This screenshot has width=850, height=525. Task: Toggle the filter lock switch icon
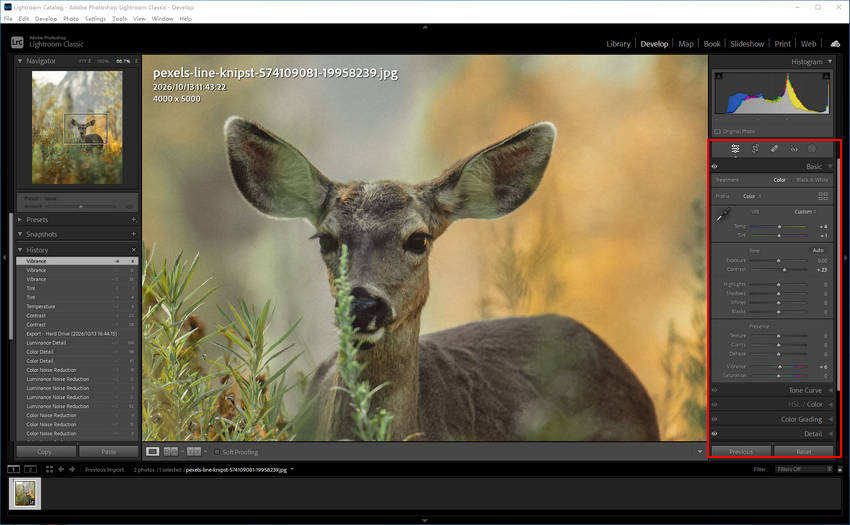[840, 469]
